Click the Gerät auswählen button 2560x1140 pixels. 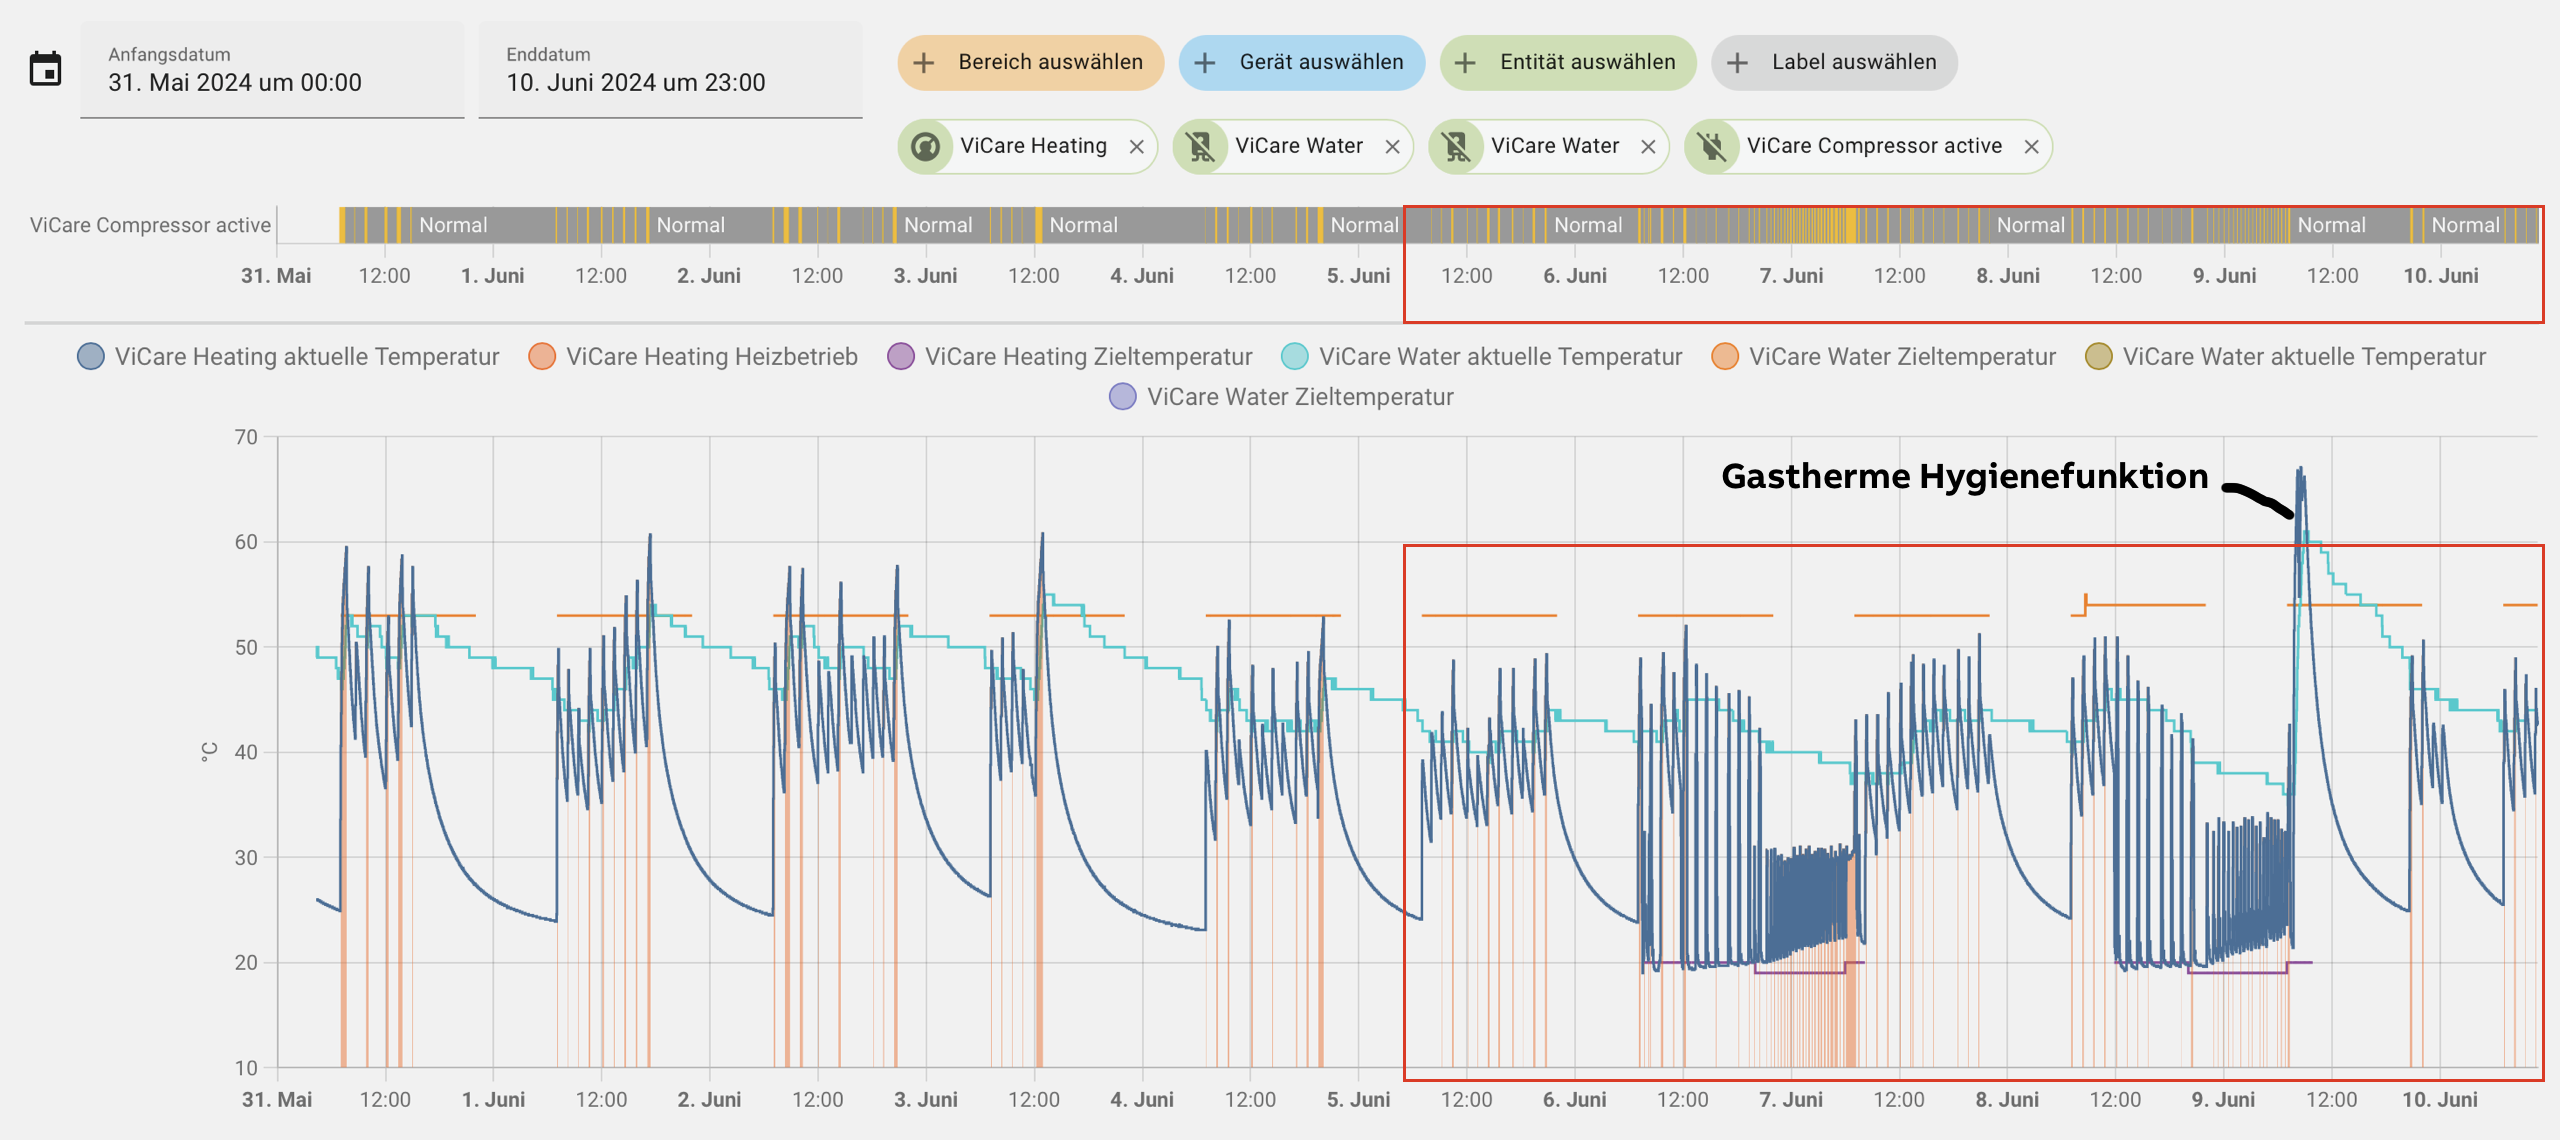point(1301,62)
